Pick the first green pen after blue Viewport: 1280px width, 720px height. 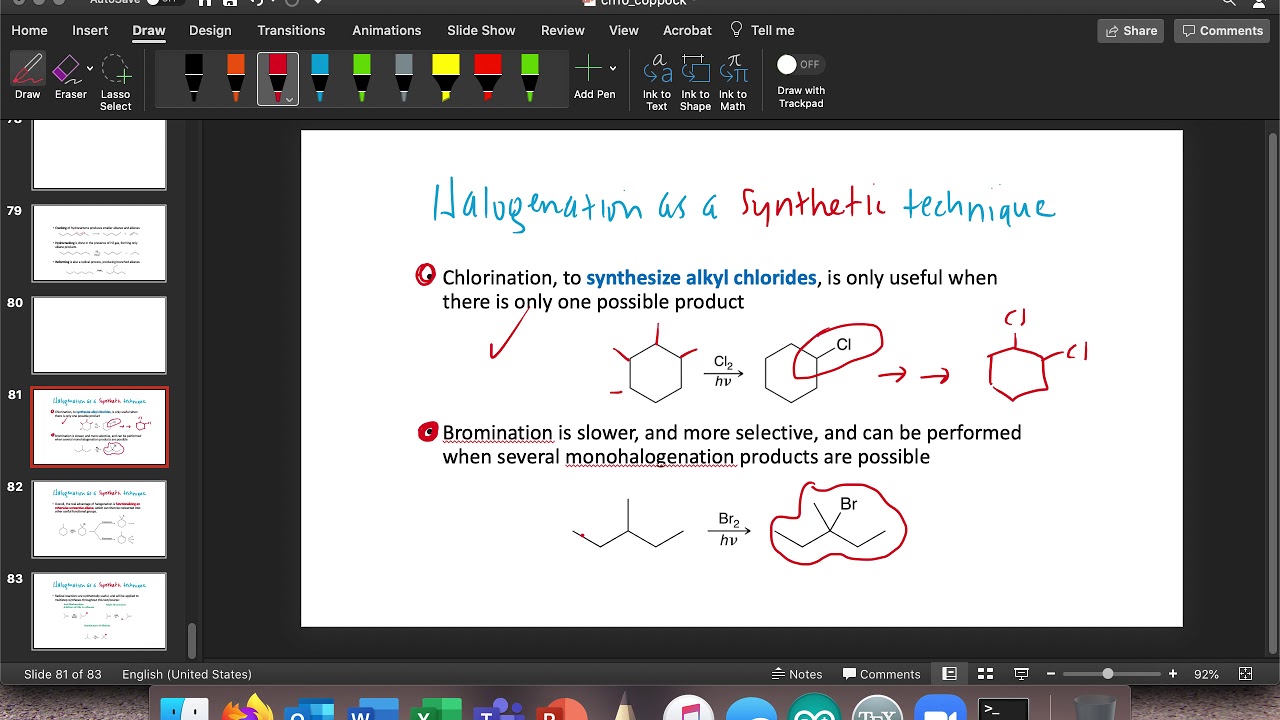362,78
